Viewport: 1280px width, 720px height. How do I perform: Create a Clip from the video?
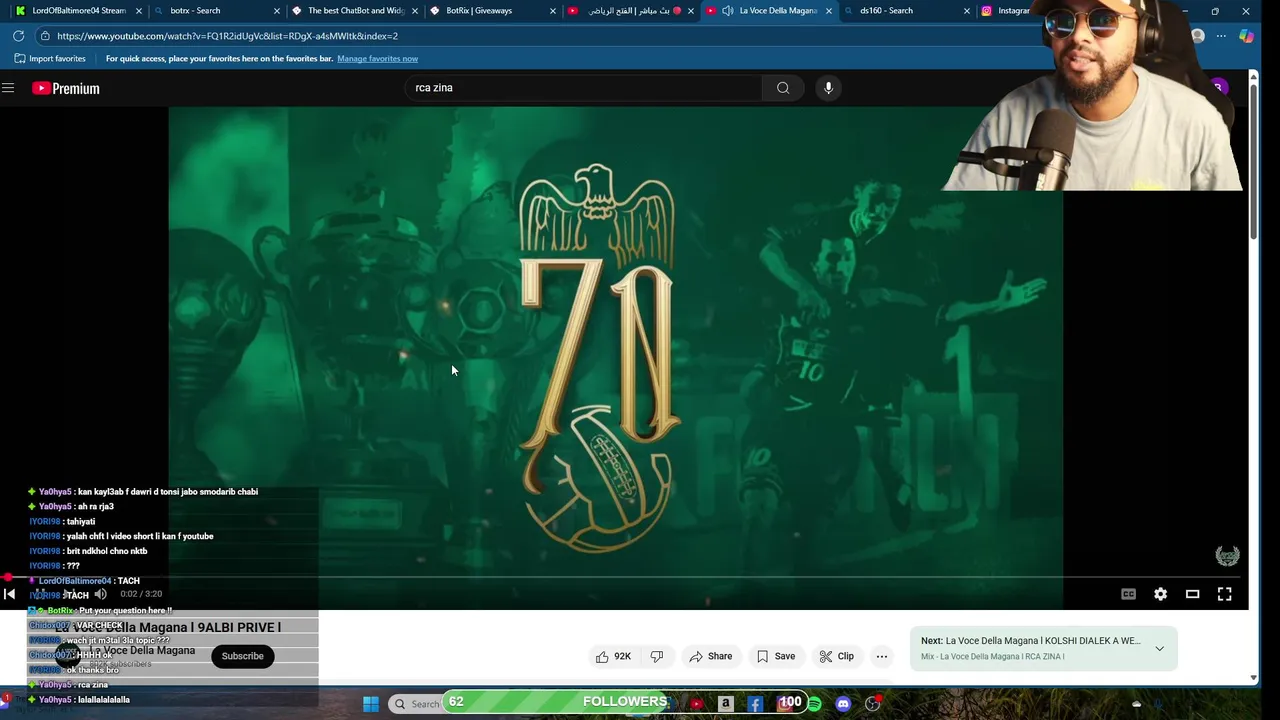point(837,656)
